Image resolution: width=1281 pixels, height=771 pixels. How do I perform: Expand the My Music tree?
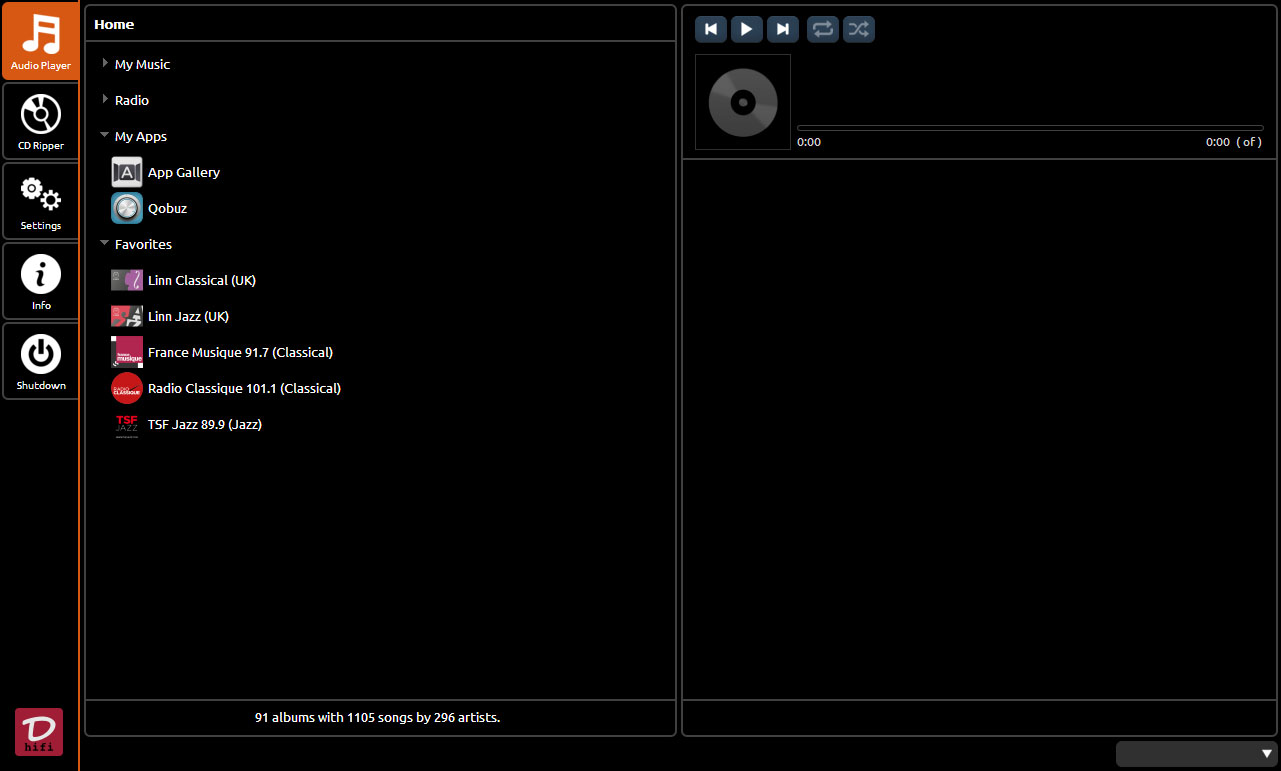tap(105, 64)
